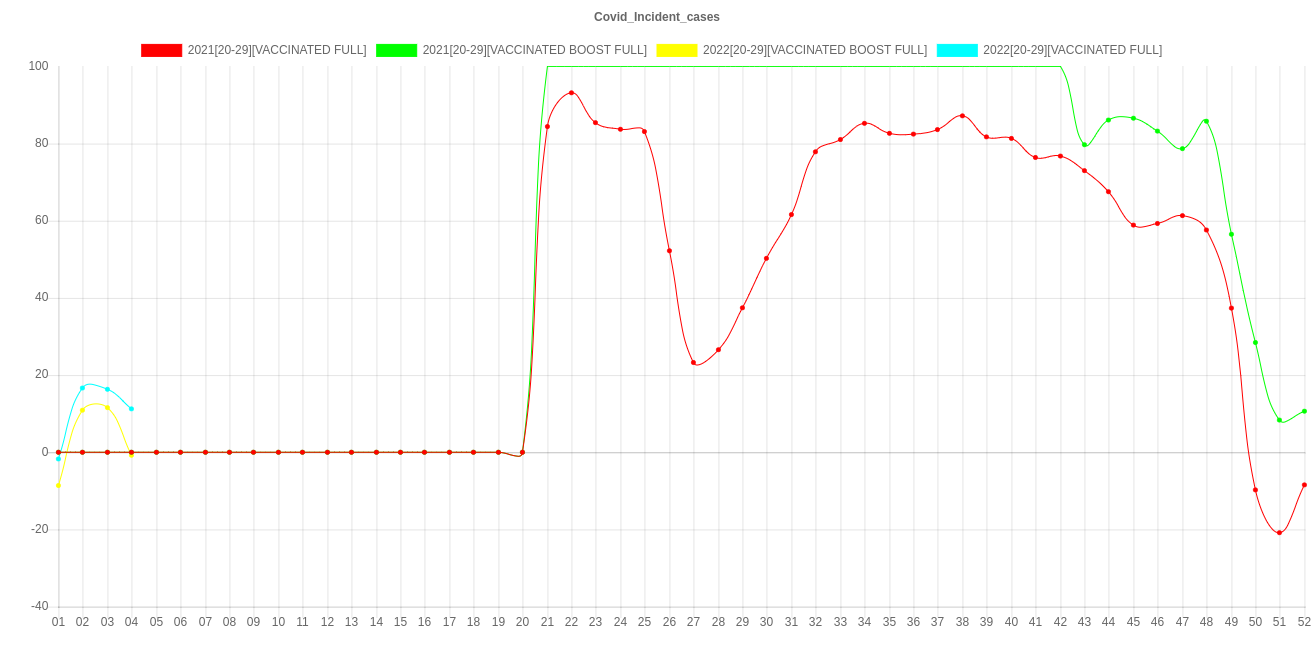
Task: Click the cyan legend color box
Action: coord(956,50)
